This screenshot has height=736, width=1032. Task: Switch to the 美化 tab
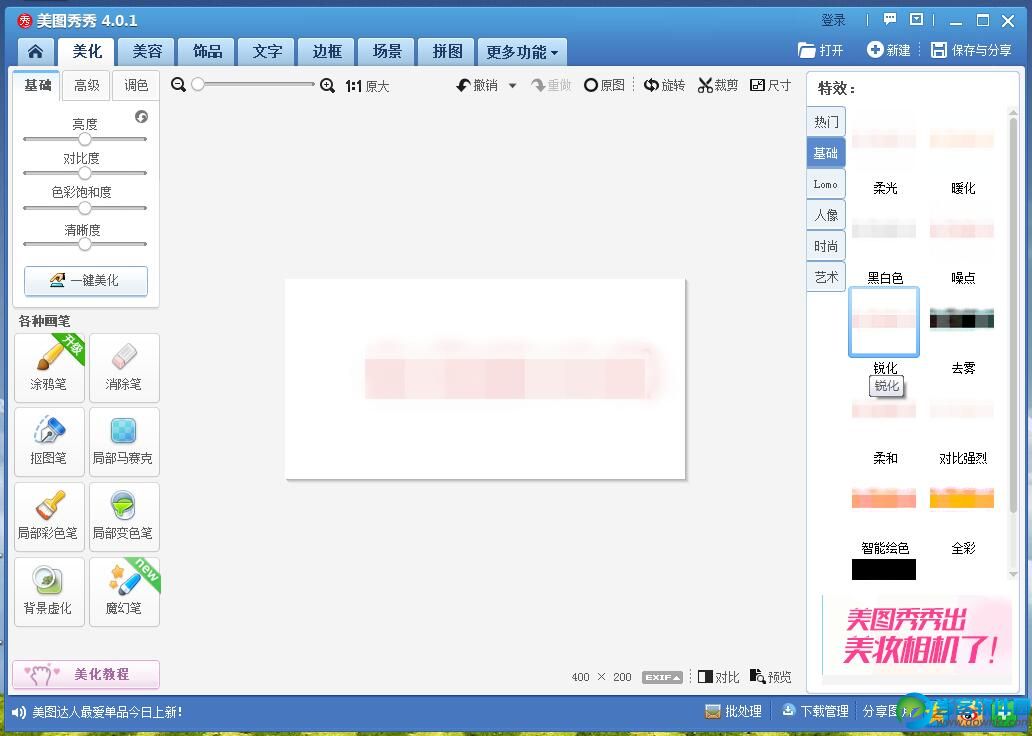point(87,51)
